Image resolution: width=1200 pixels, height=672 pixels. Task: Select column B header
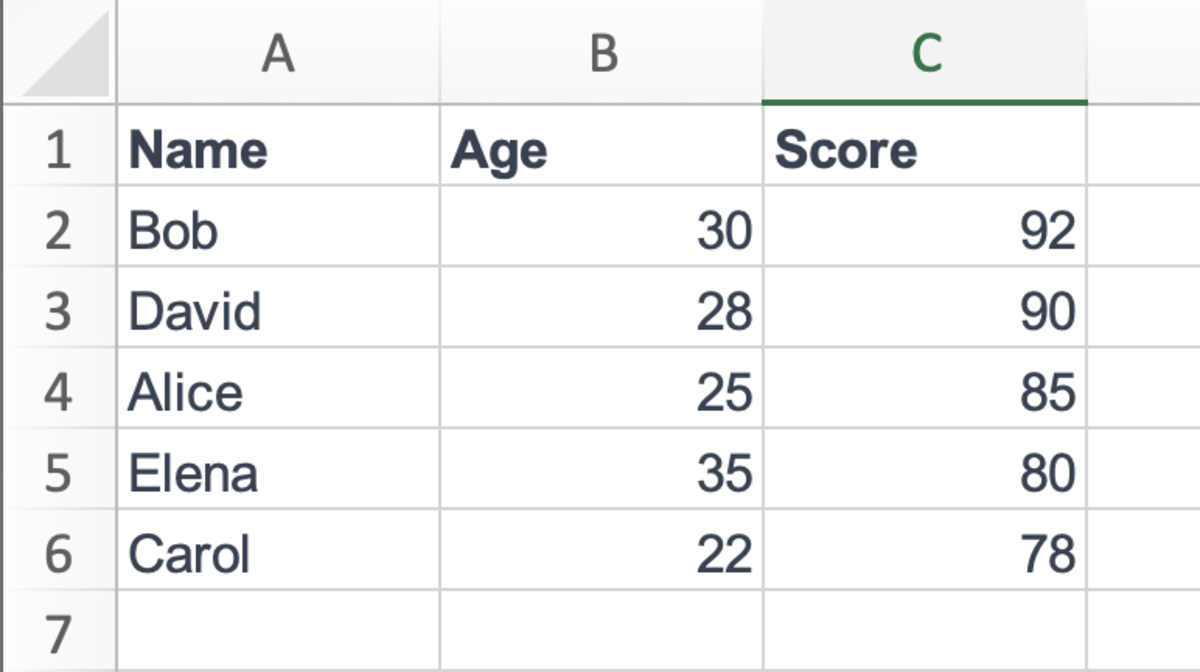tap(601, 51)
